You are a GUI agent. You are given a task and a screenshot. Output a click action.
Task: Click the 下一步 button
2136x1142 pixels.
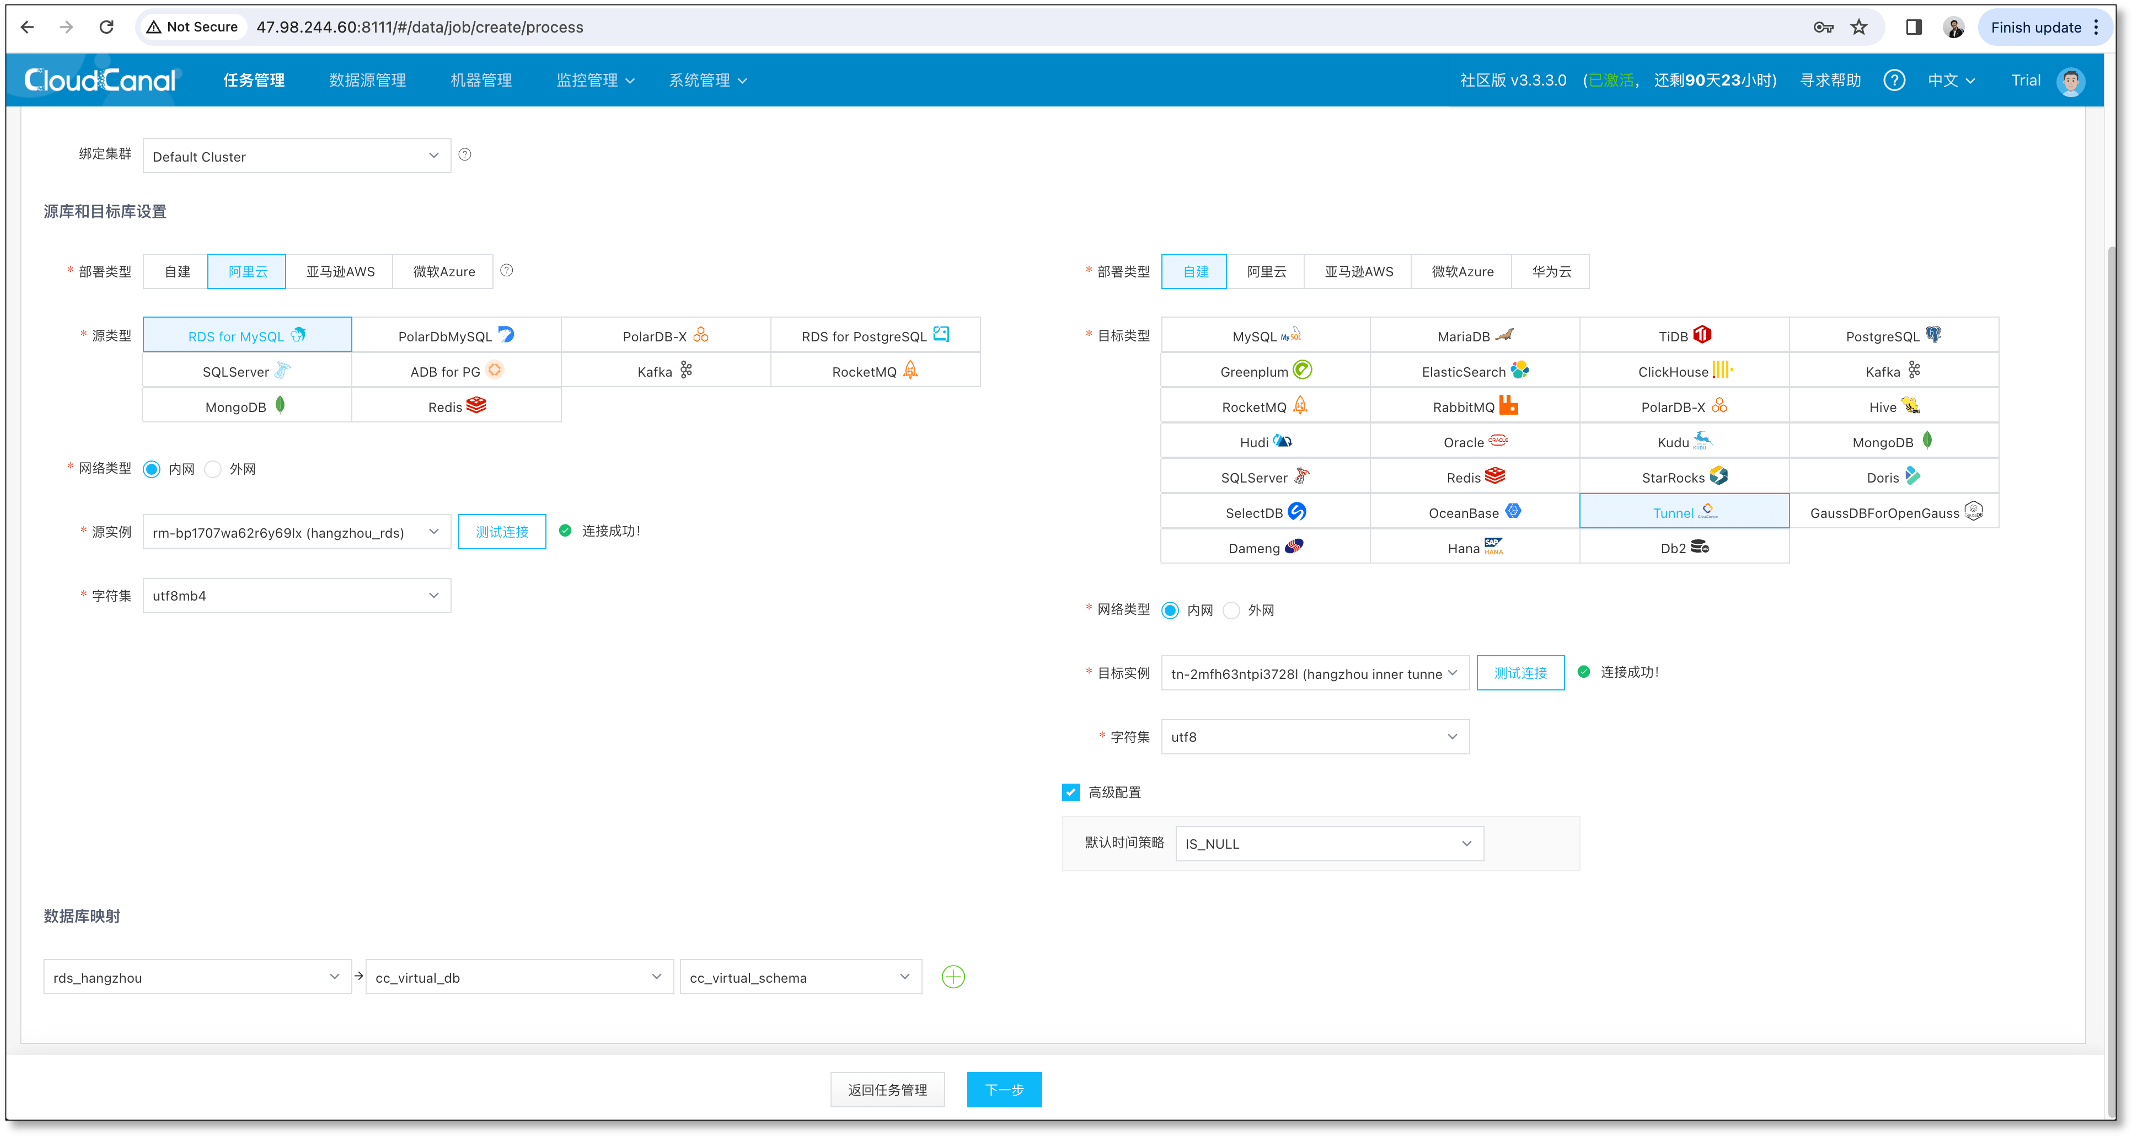click(1004, 1089)
